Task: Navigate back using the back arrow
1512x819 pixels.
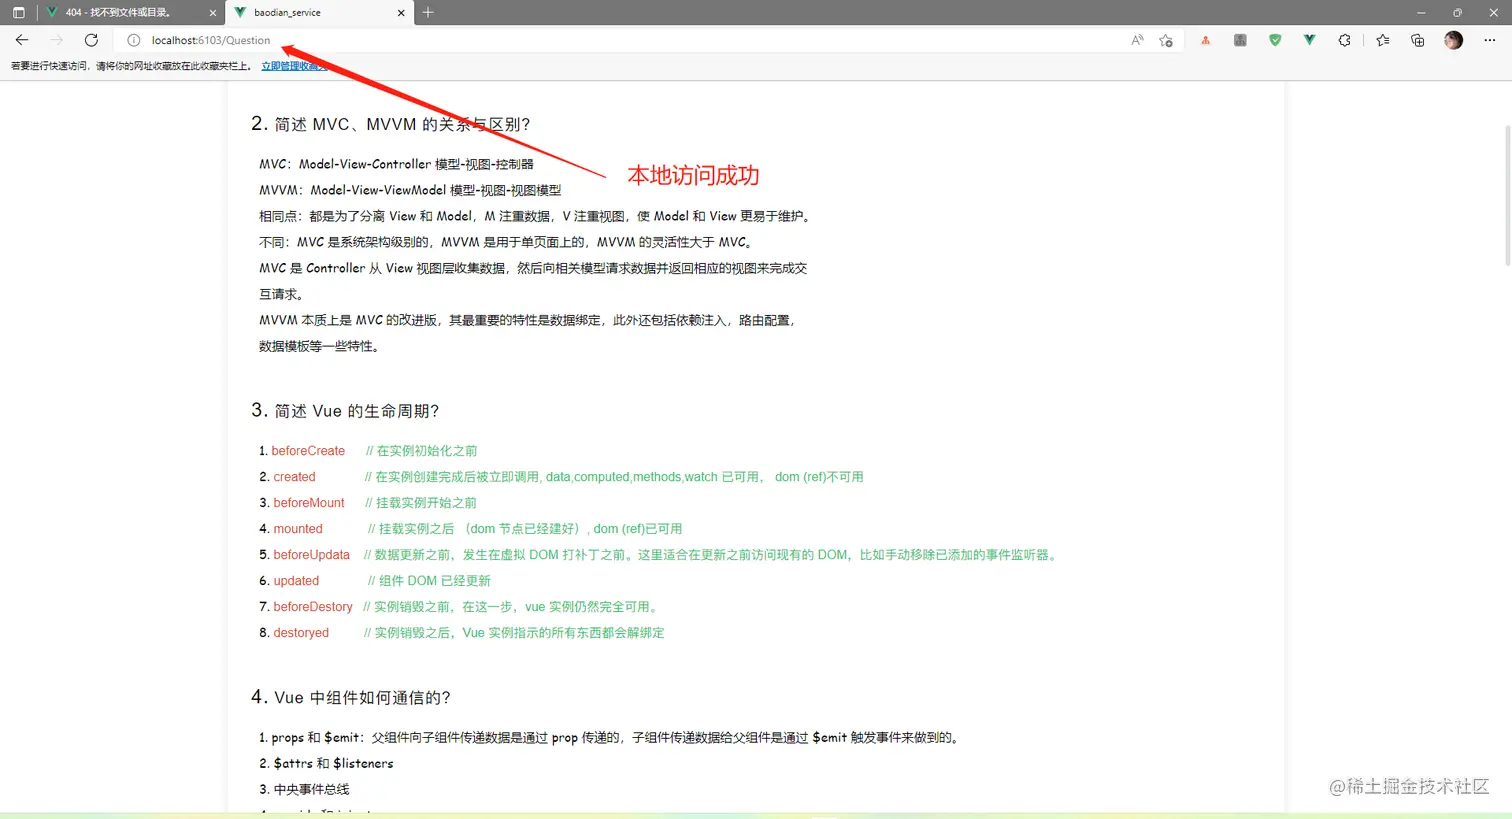Action: coord(22,40)
